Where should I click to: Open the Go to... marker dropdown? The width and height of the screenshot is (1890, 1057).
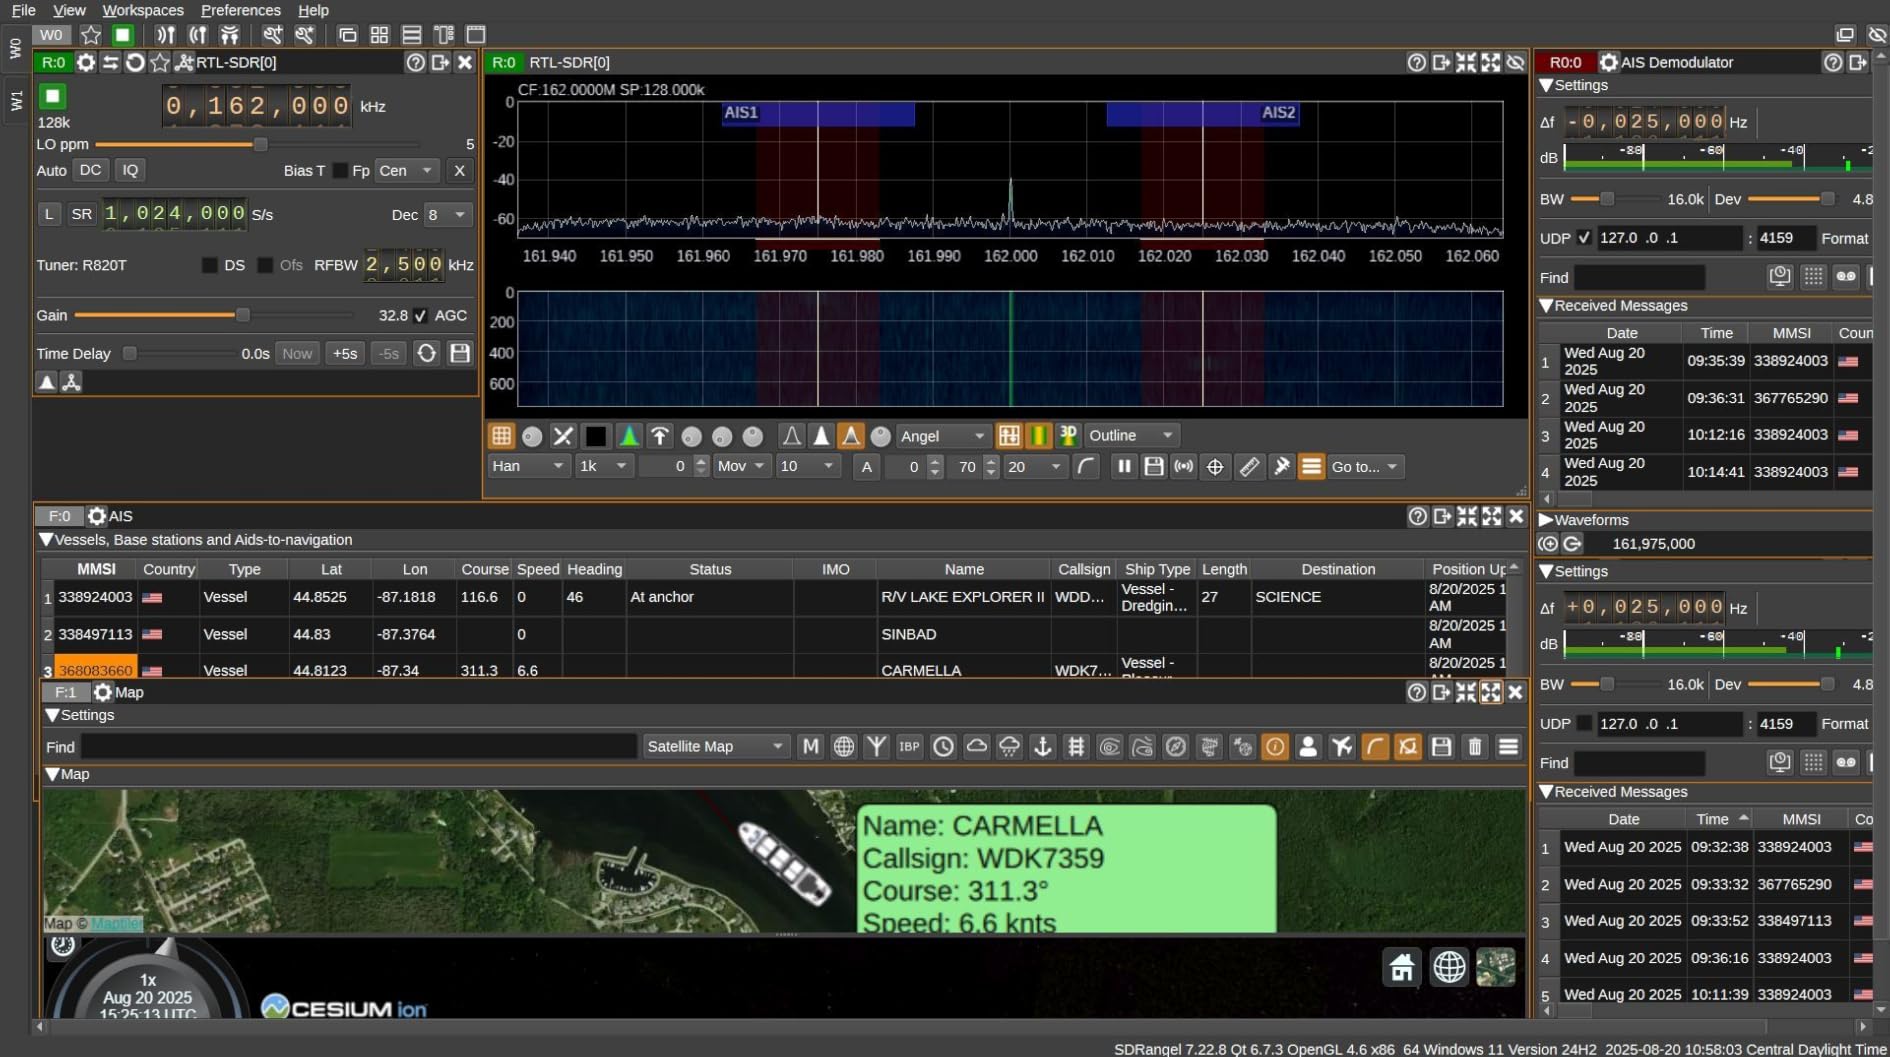click(x=1365, y=467)
